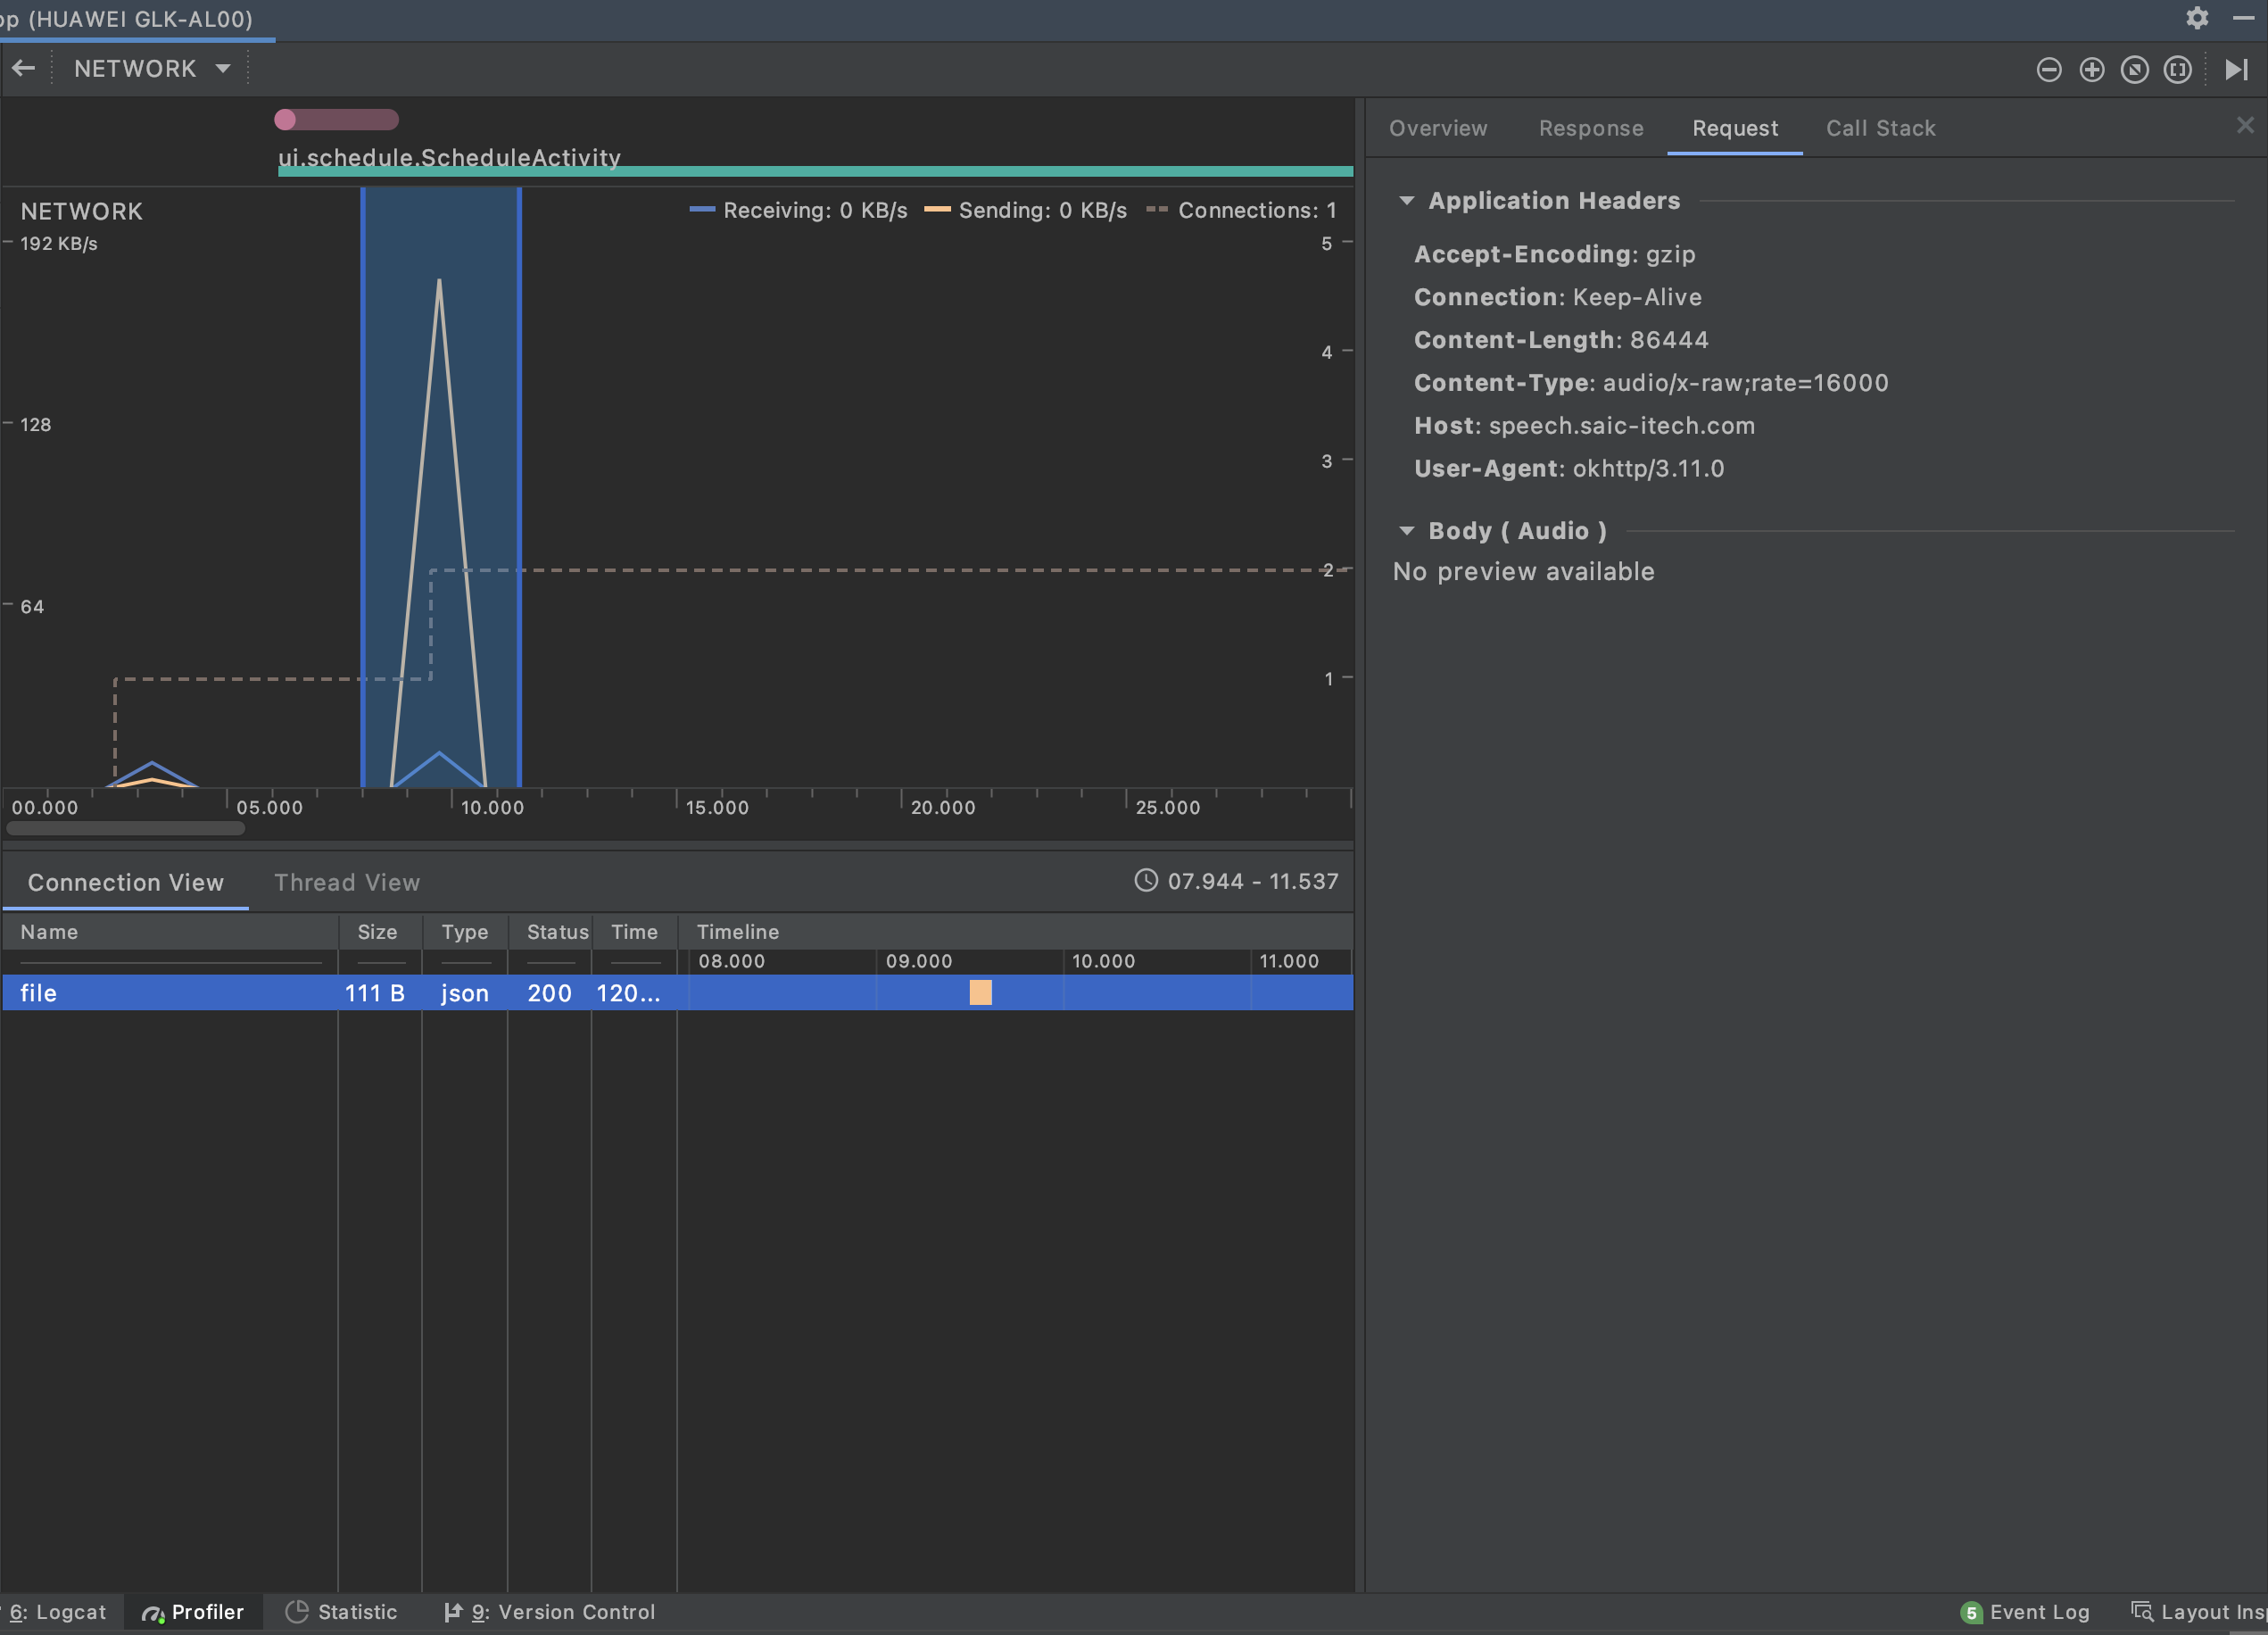Click the selection time range clock icon
The width and height of the screenshot is (2268, 1635).
1146,880
